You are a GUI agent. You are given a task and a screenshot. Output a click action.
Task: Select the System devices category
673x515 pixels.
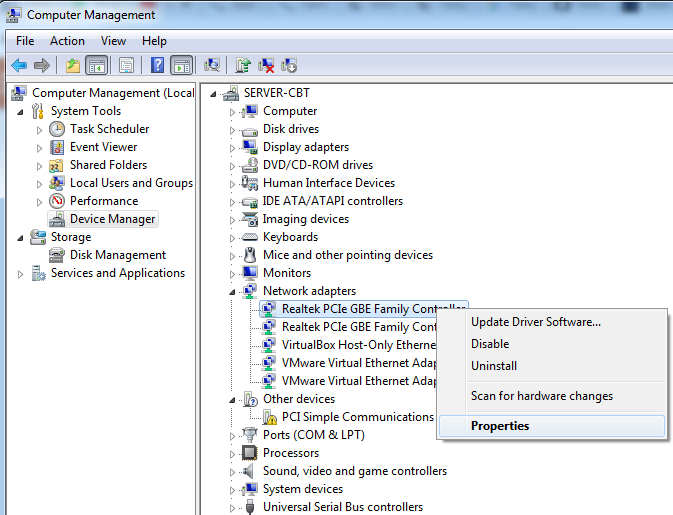[303, 489]
